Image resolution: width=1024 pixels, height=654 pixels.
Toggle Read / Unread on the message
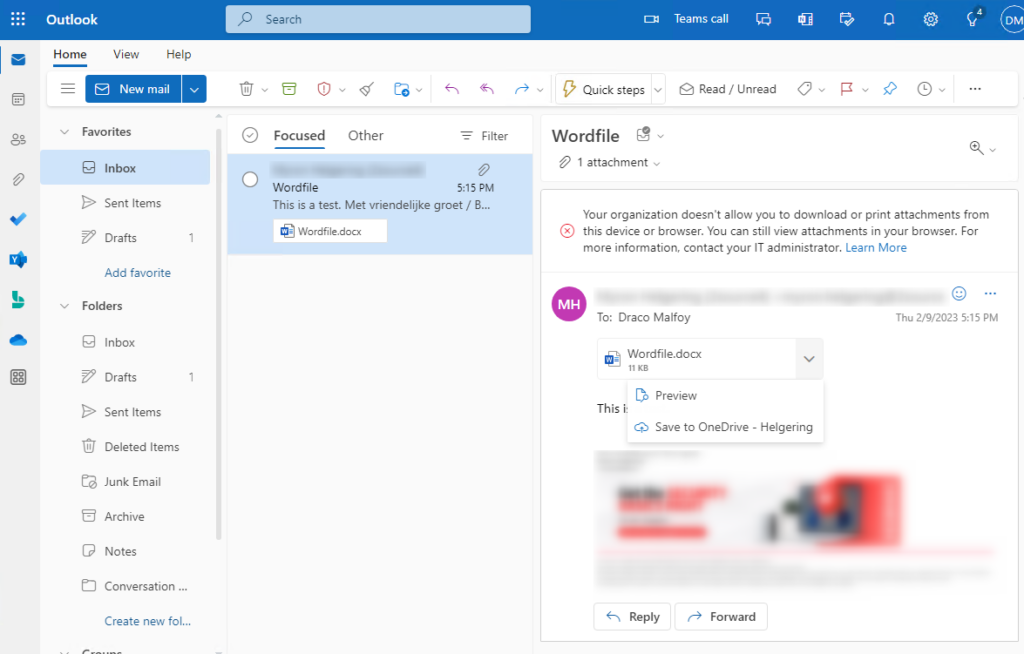click(728, 89)
